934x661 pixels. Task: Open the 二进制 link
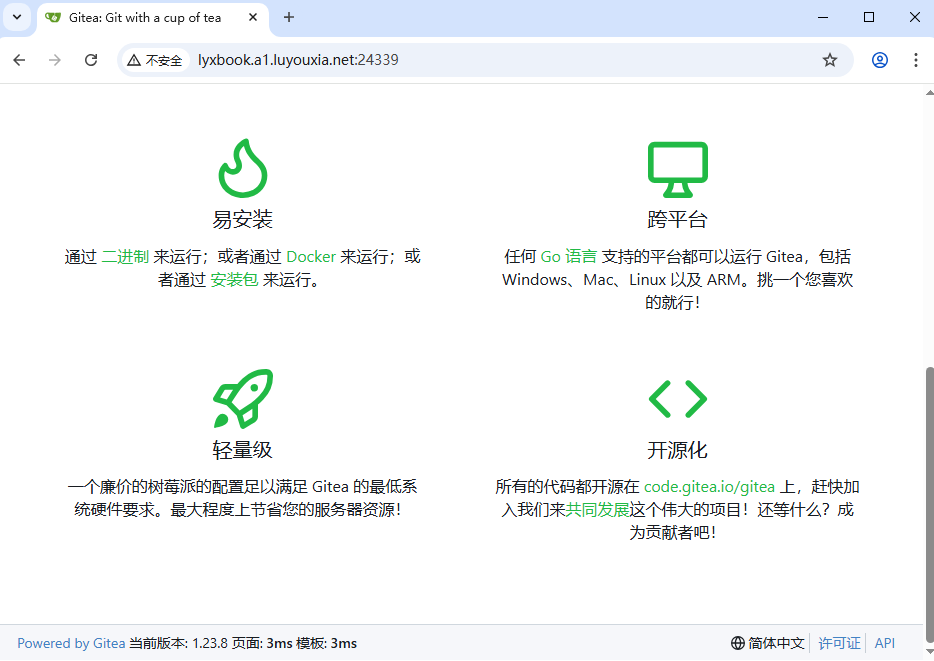click(x=125, y=257)
